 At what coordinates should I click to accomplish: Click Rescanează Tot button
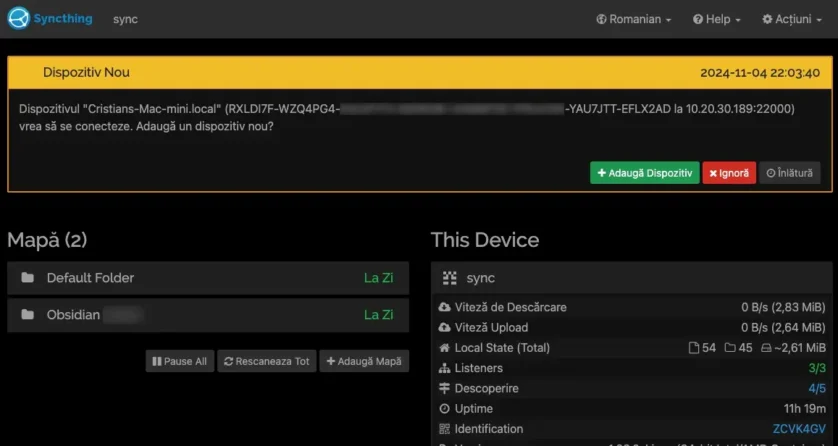266,361
